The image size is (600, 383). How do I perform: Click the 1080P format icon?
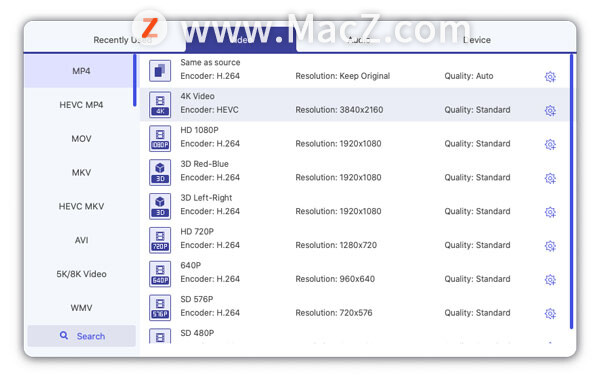[160, 139]
